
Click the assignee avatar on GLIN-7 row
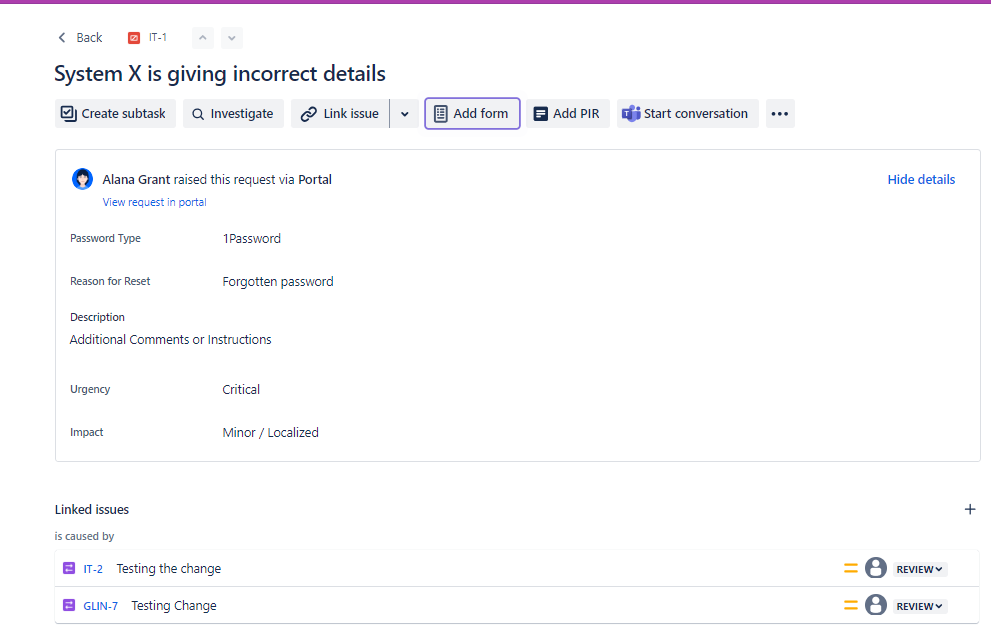click(876, 605)
